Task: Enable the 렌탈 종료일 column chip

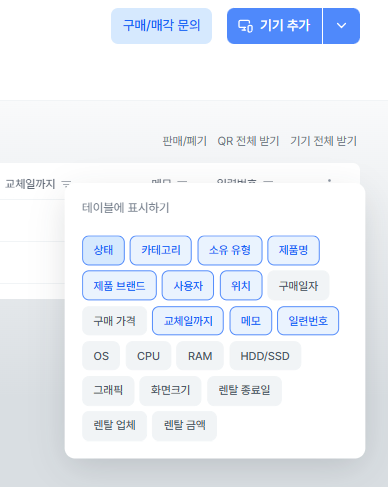Action: point(244,391)
